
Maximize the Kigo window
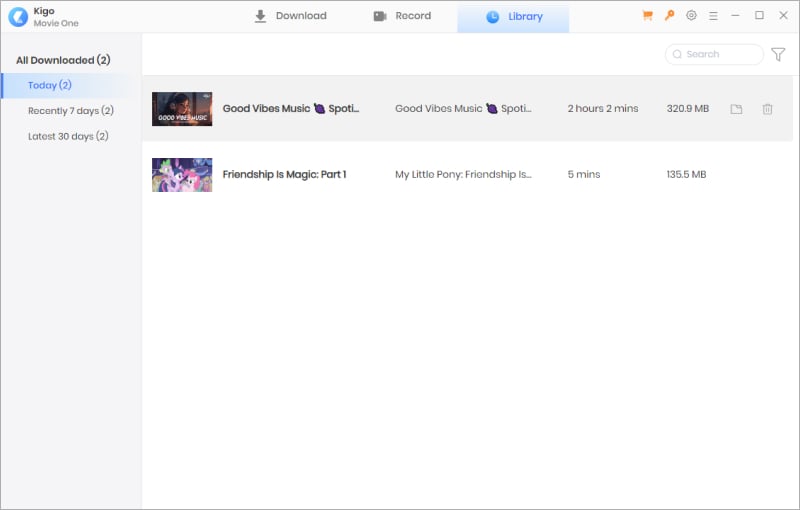pos(759,16)
